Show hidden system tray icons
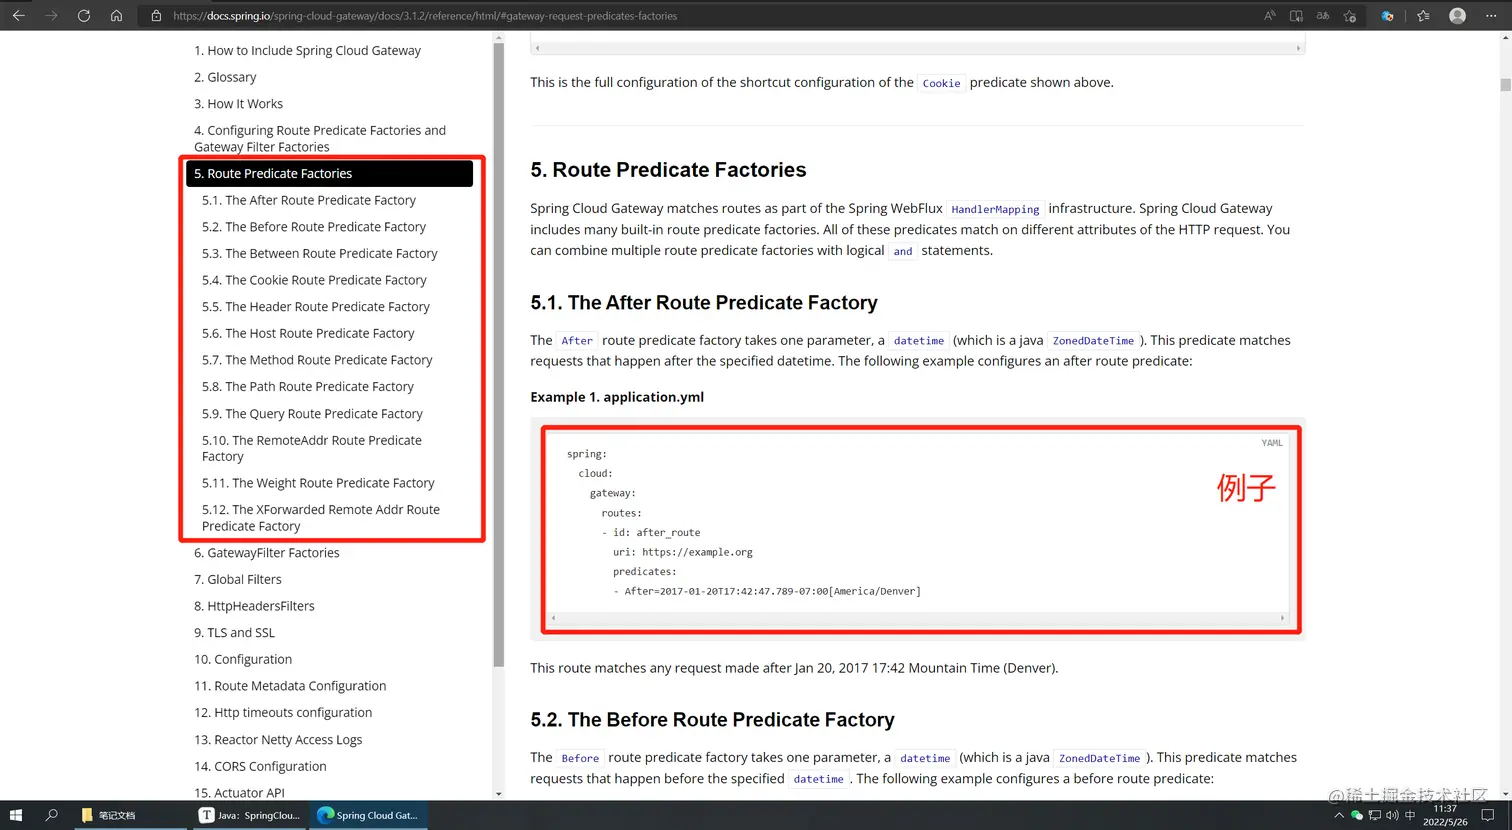This screenshot has width=1512, height=830. point(1339,815)
